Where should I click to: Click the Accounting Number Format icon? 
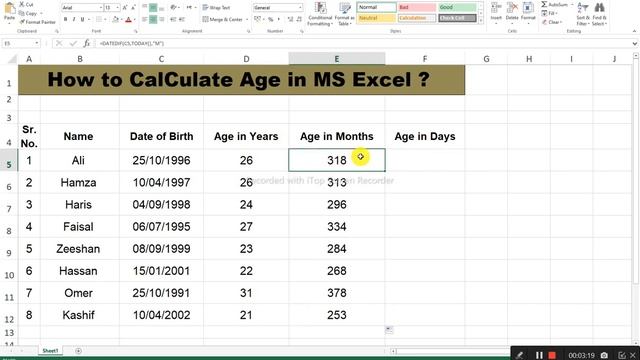click(x=257, y=20)
